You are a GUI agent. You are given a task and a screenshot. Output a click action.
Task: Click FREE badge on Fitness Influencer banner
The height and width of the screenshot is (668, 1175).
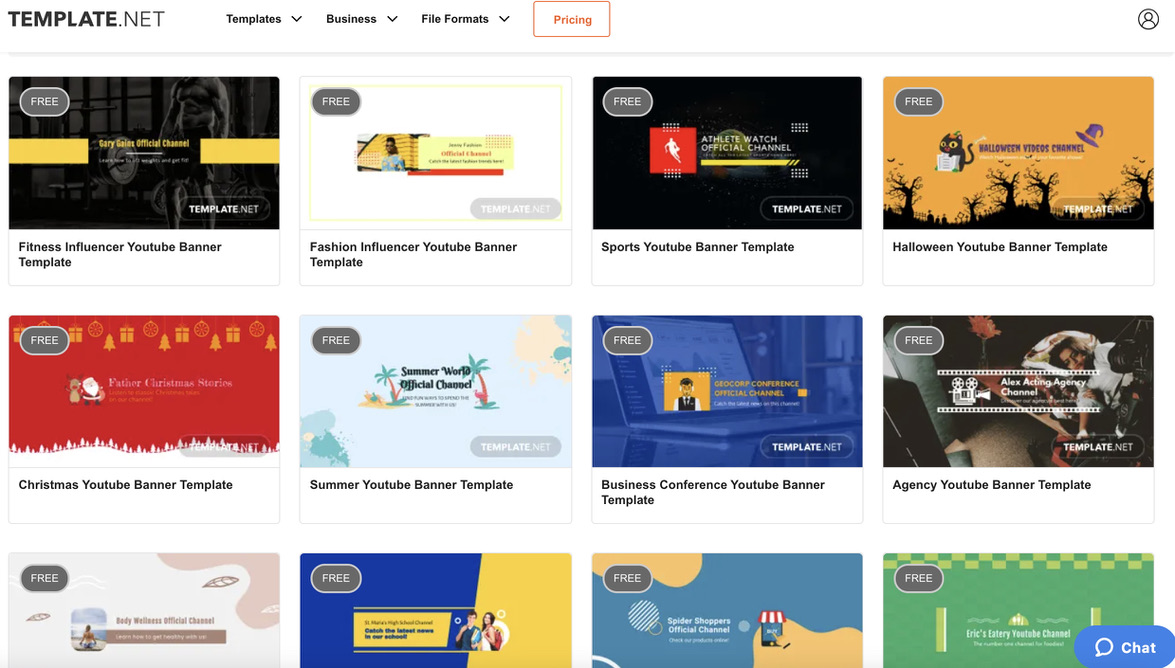pyautogui.click(x=45, y=101)
